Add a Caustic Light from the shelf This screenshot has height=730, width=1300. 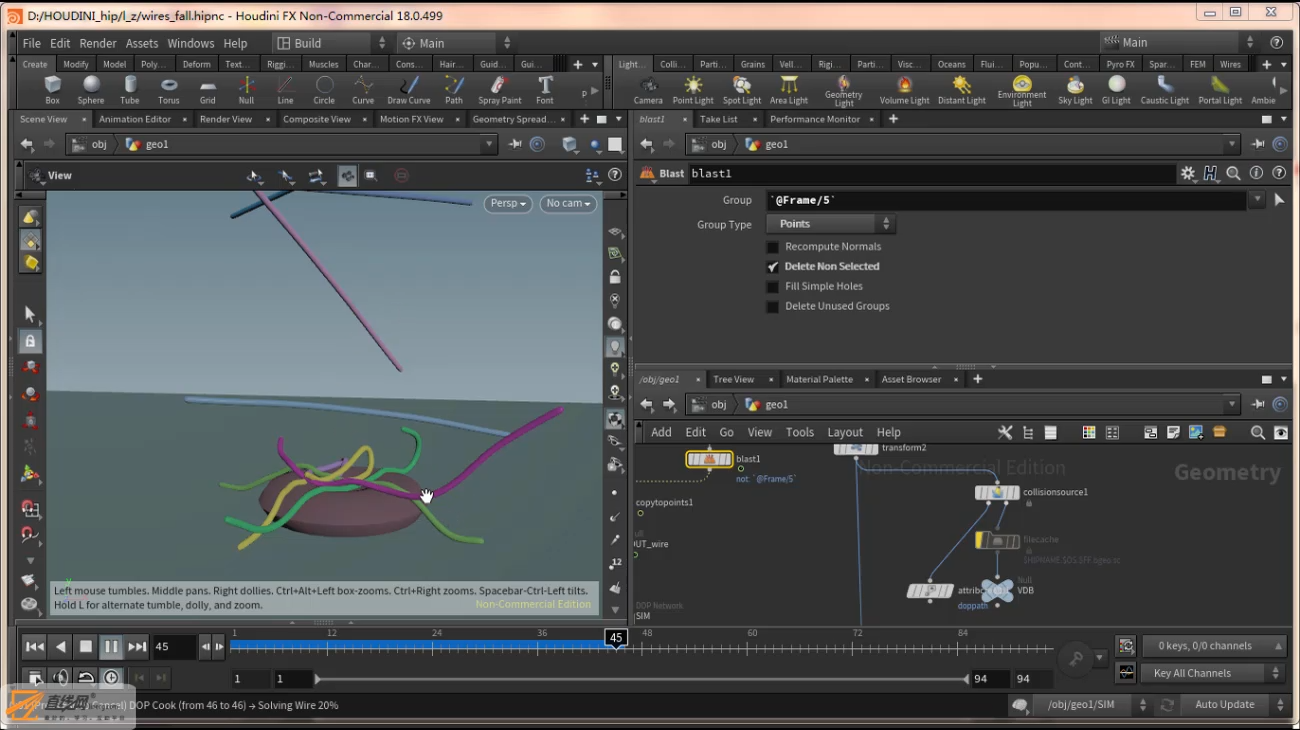(x=1165, y=89)
